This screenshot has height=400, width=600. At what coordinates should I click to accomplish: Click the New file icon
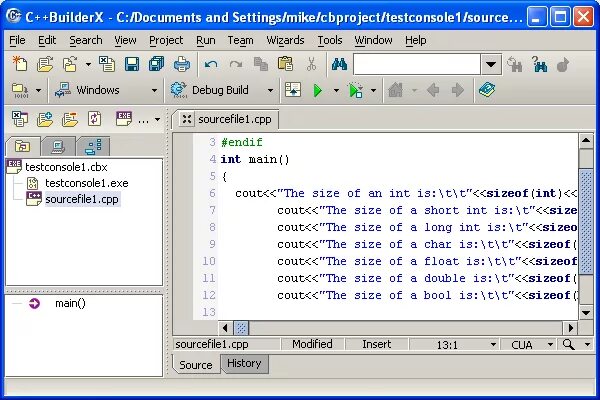20,64
